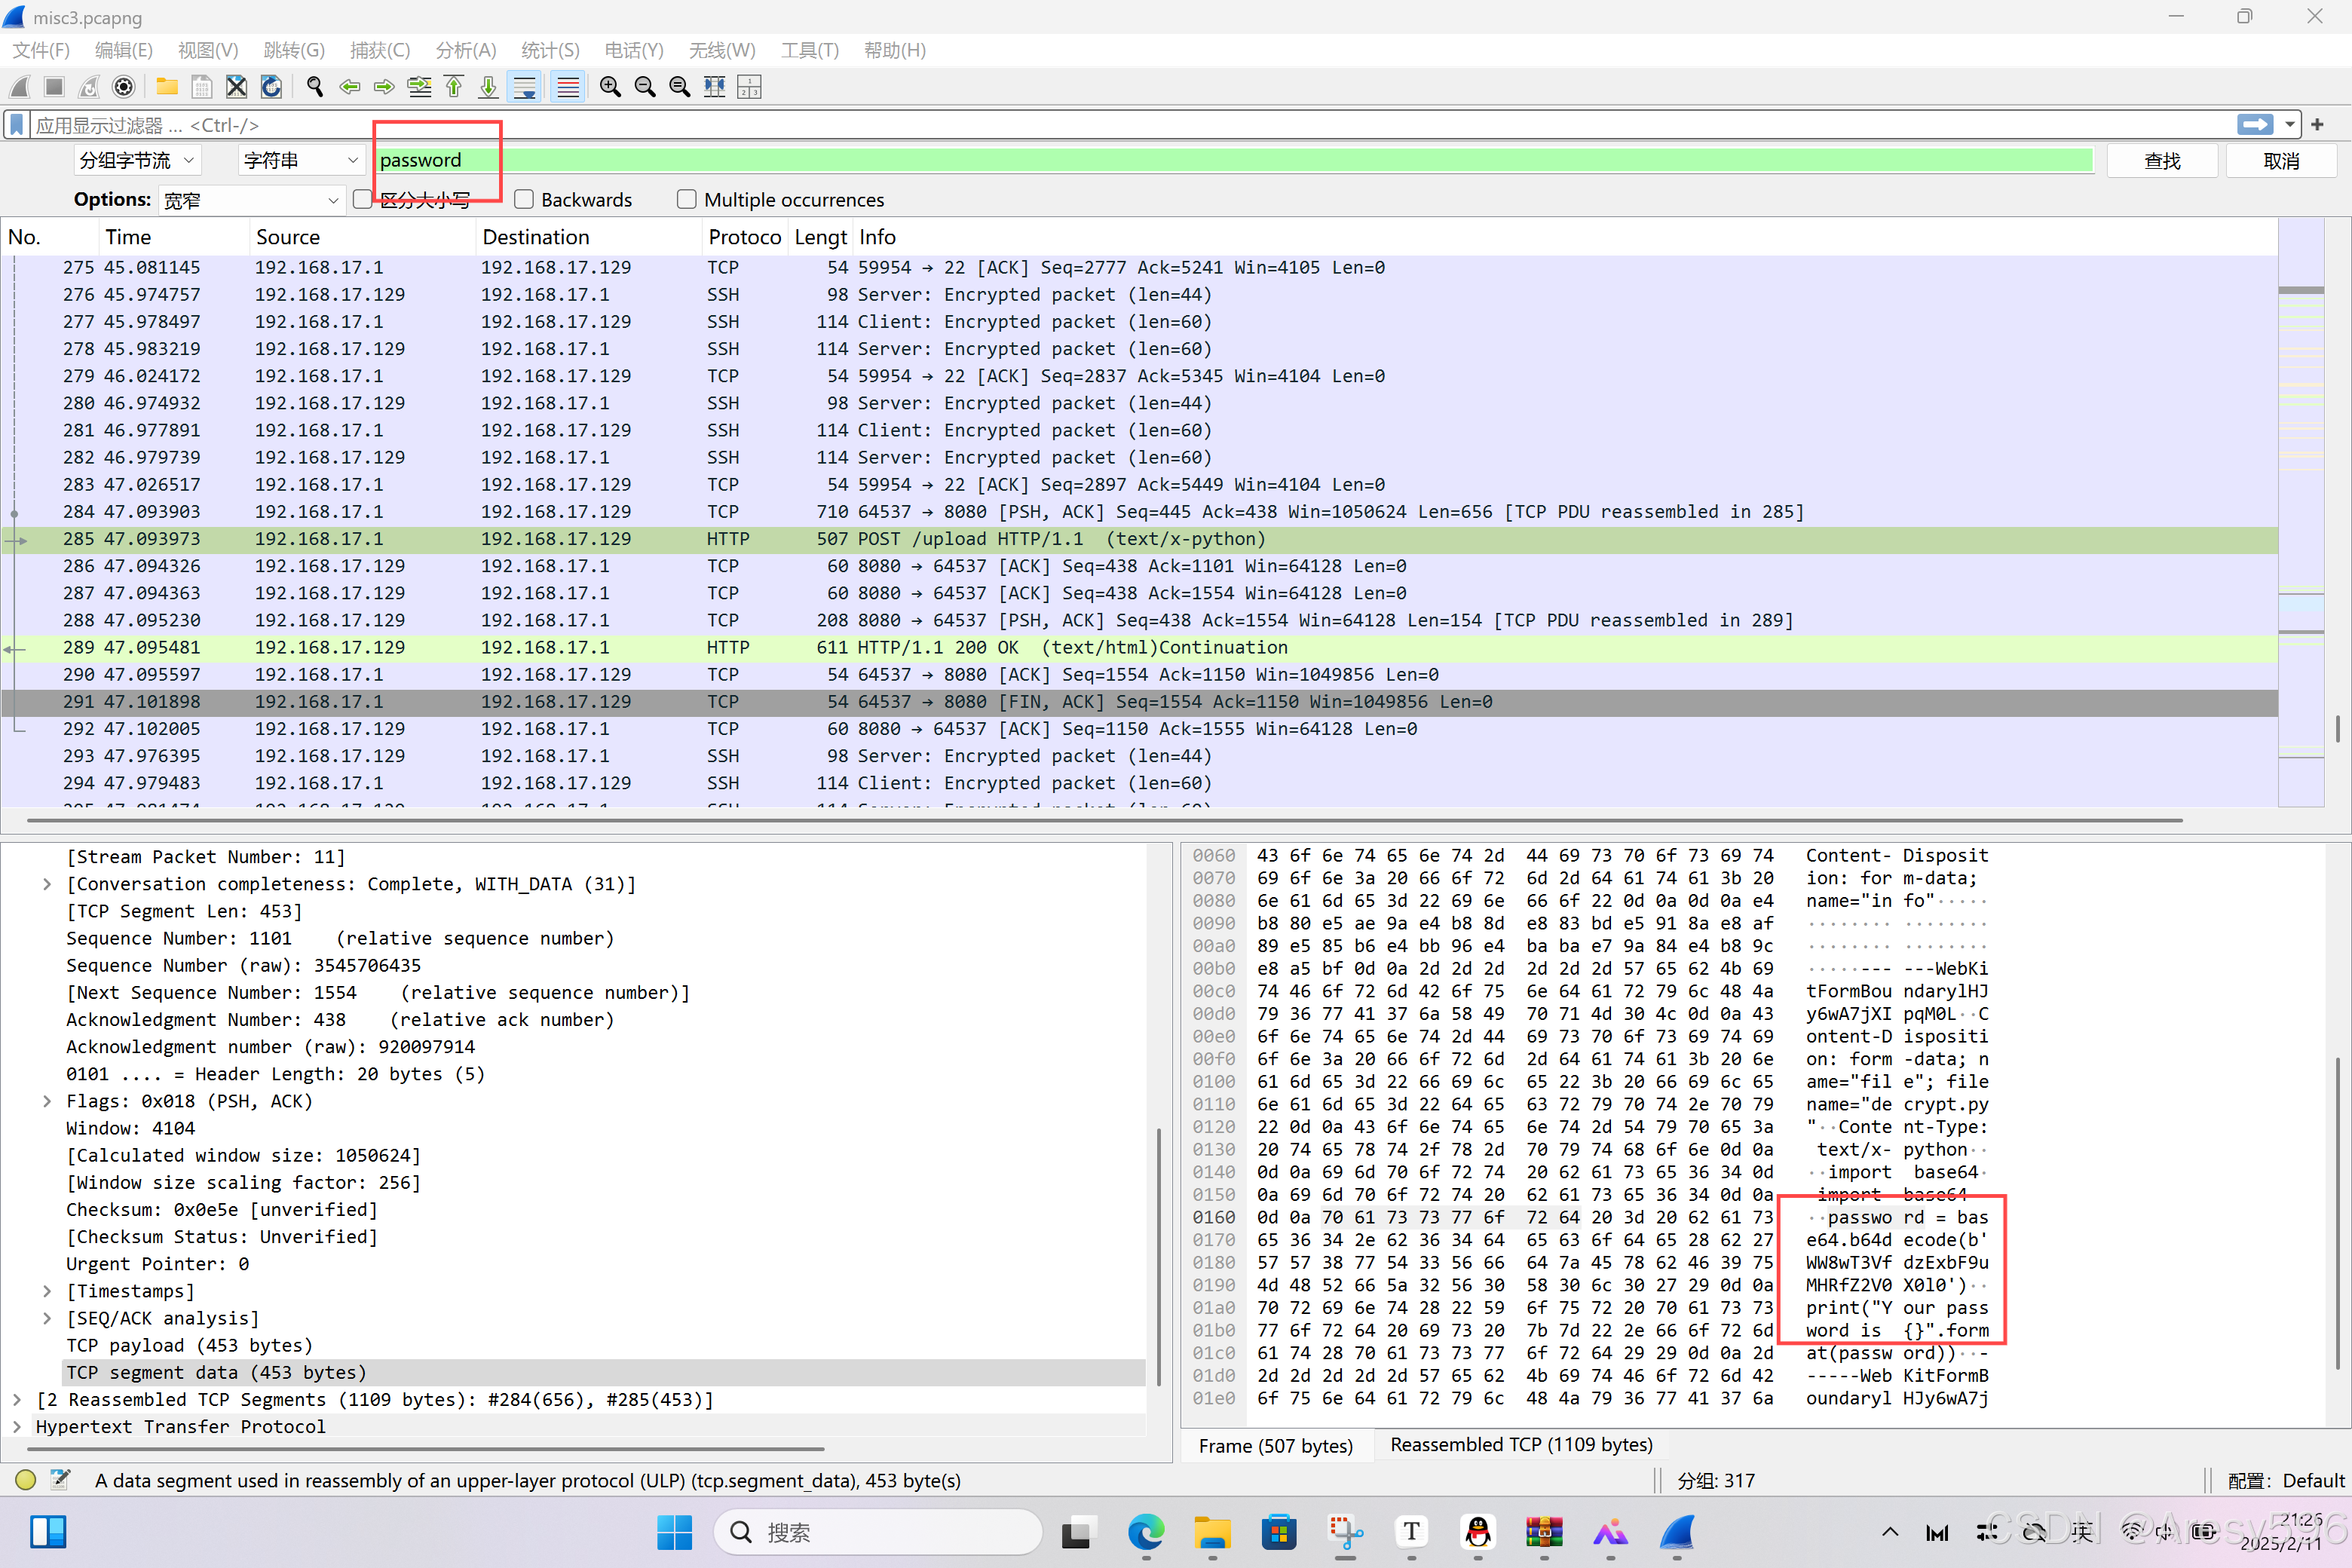Screen dimensions: 2352x1568
Task: Go to the first packet arrow icon
Action: point(454,87)
